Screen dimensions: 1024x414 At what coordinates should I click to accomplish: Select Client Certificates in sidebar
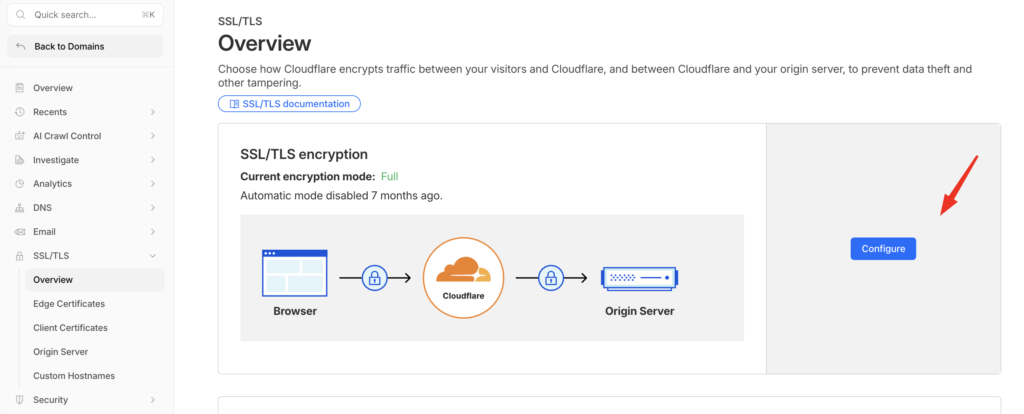70,328
